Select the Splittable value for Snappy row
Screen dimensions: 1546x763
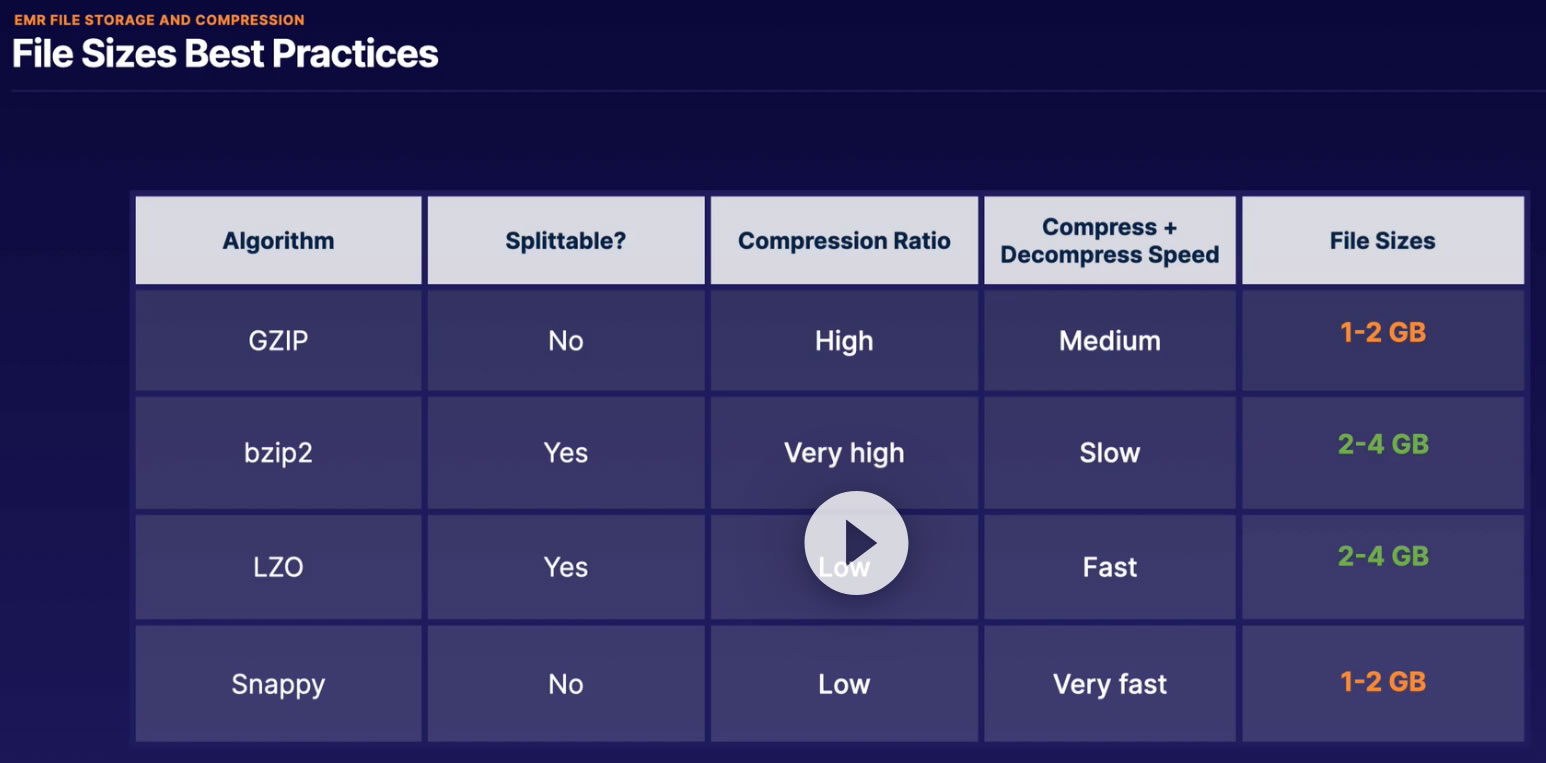coord(565,684)
